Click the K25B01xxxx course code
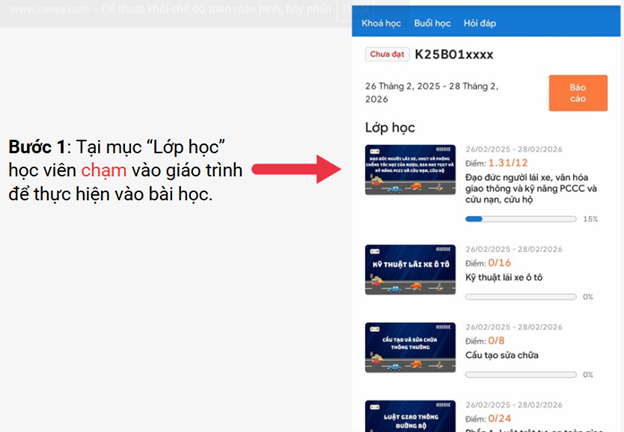Image resolution: width=624 pixels, height=432 pixels. (x=454, y=55)
